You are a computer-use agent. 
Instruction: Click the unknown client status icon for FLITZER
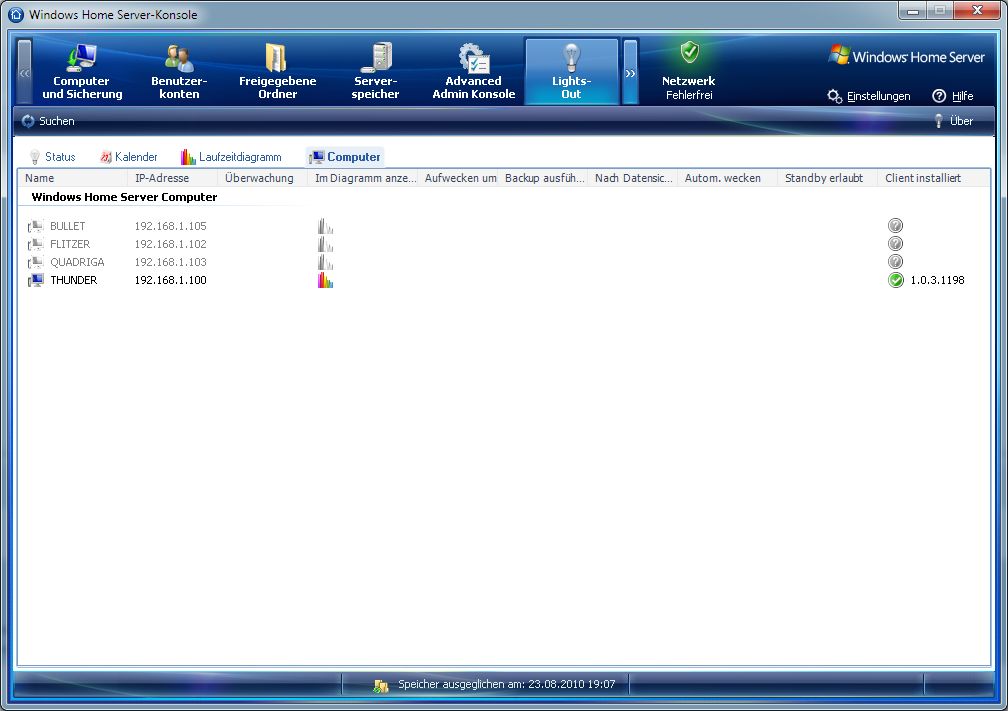pyautogui.click(x=896, y=244)
